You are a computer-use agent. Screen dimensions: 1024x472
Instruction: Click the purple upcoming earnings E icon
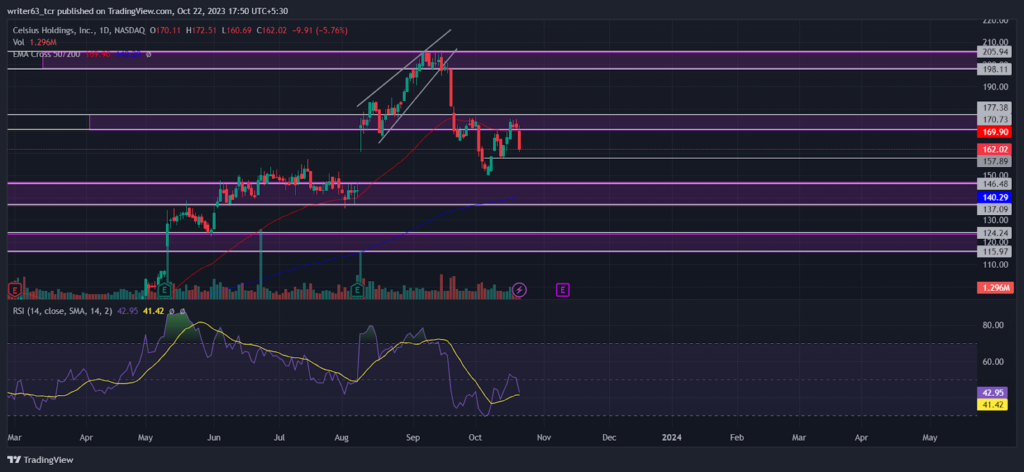tap(562, 289)
